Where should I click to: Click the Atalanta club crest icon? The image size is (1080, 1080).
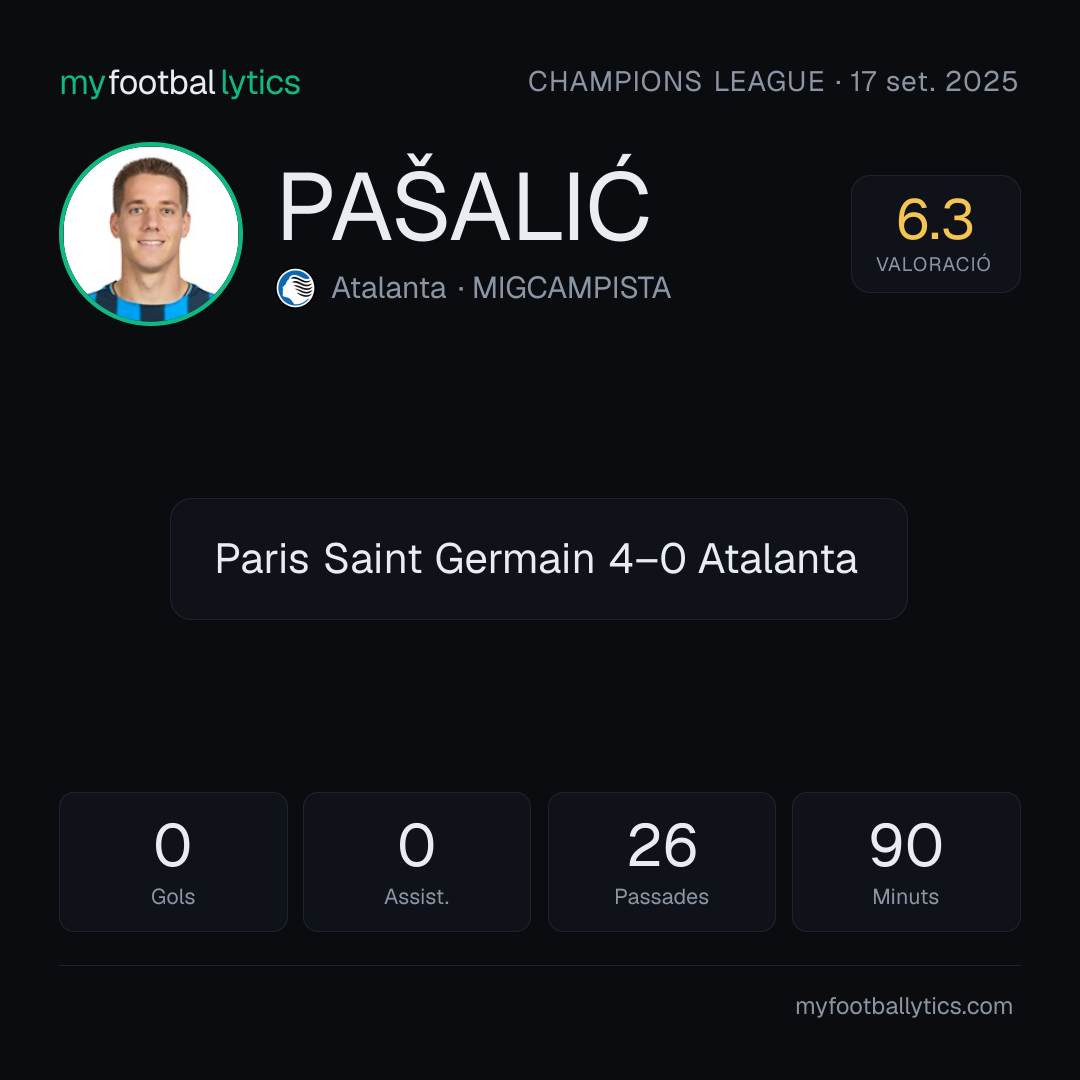295,288
